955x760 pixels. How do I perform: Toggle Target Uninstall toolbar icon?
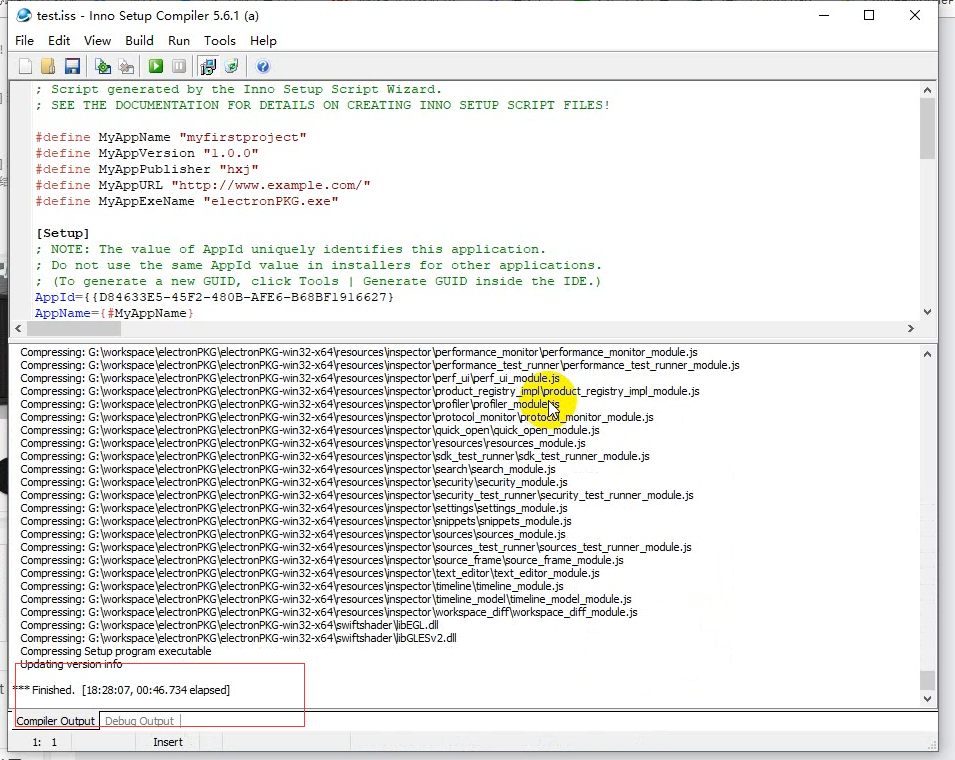coord(231,66)
